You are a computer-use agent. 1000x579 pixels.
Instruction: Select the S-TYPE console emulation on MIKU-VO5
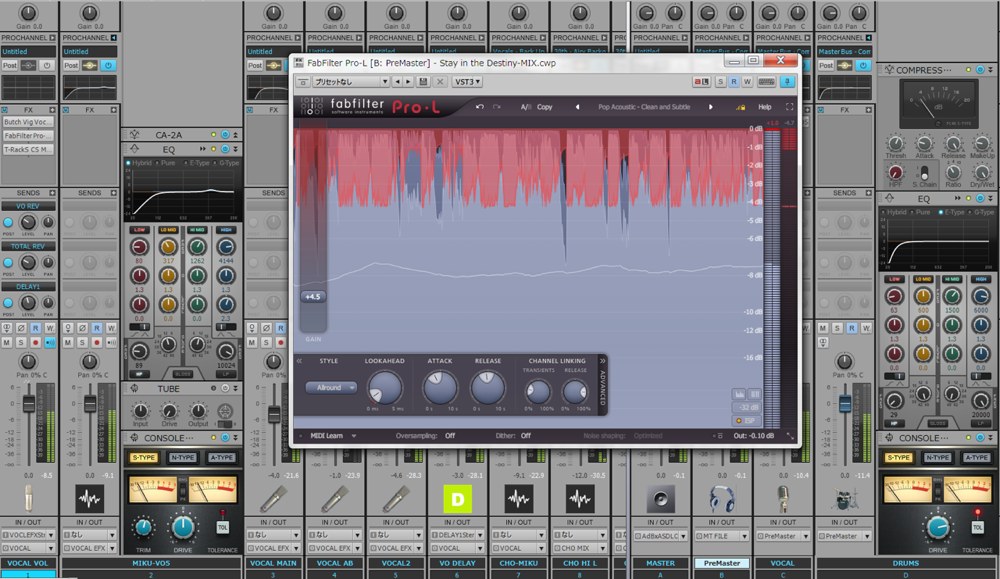pos(143,458)
